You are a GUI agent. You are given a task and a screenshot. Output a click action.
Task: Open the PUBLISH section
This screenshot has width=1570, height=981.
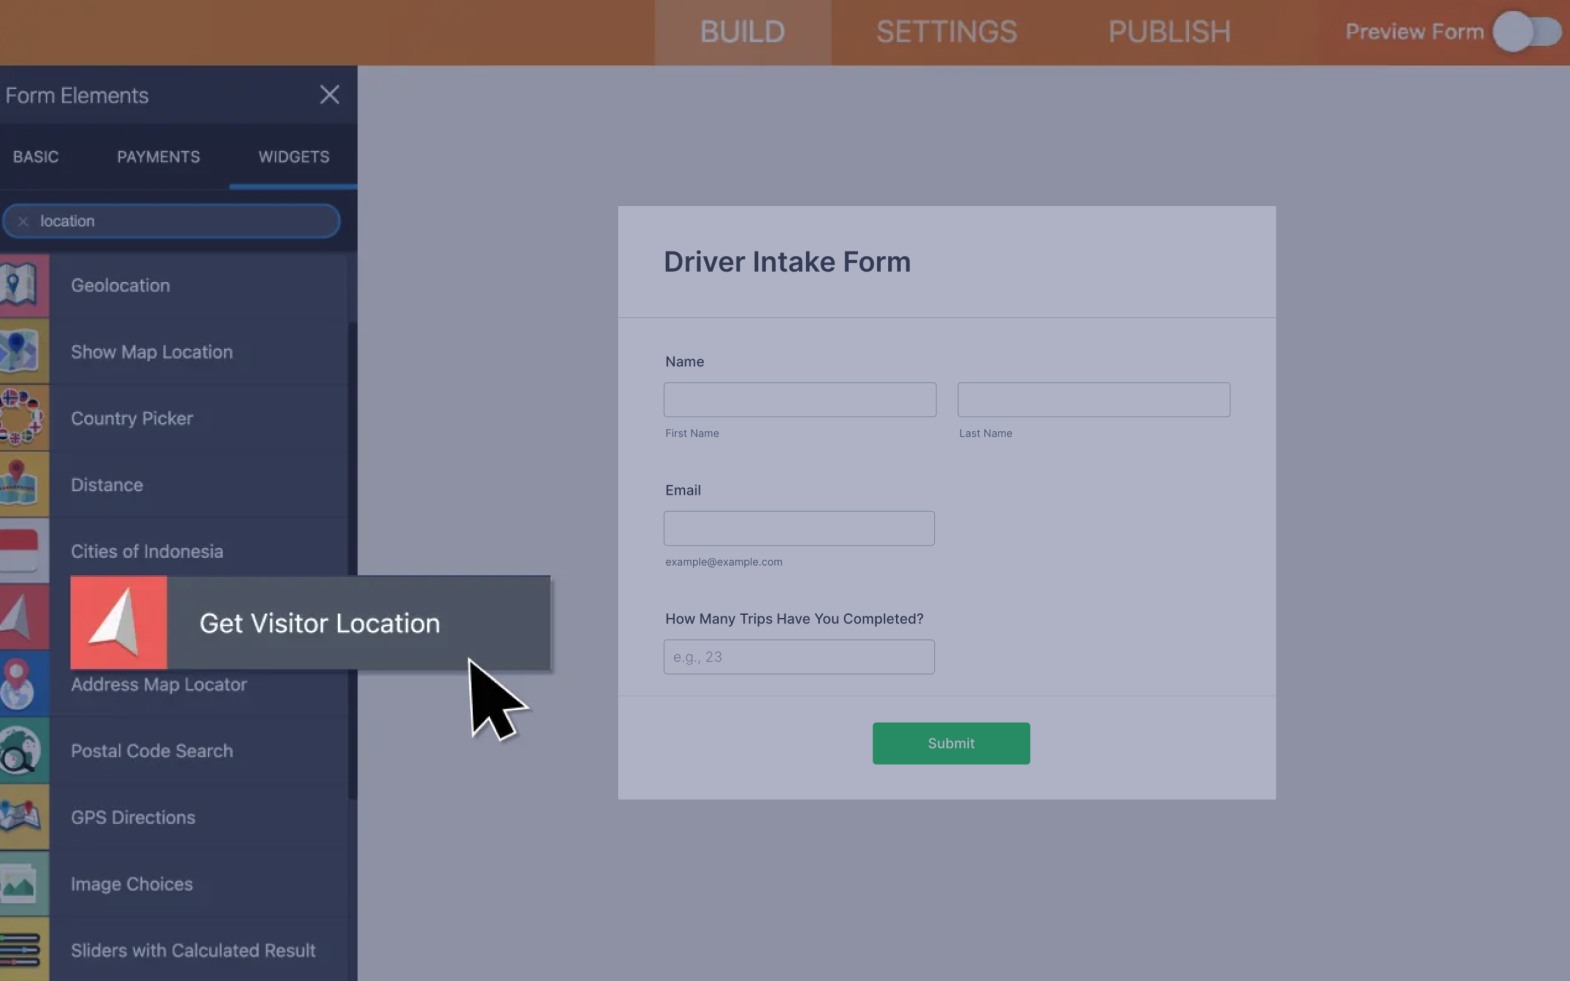tap(1169, 32)
